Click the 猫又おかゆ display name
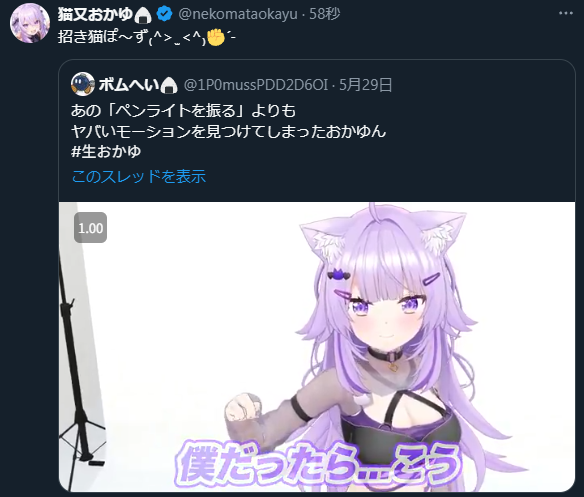 click(x=95, y=14)
